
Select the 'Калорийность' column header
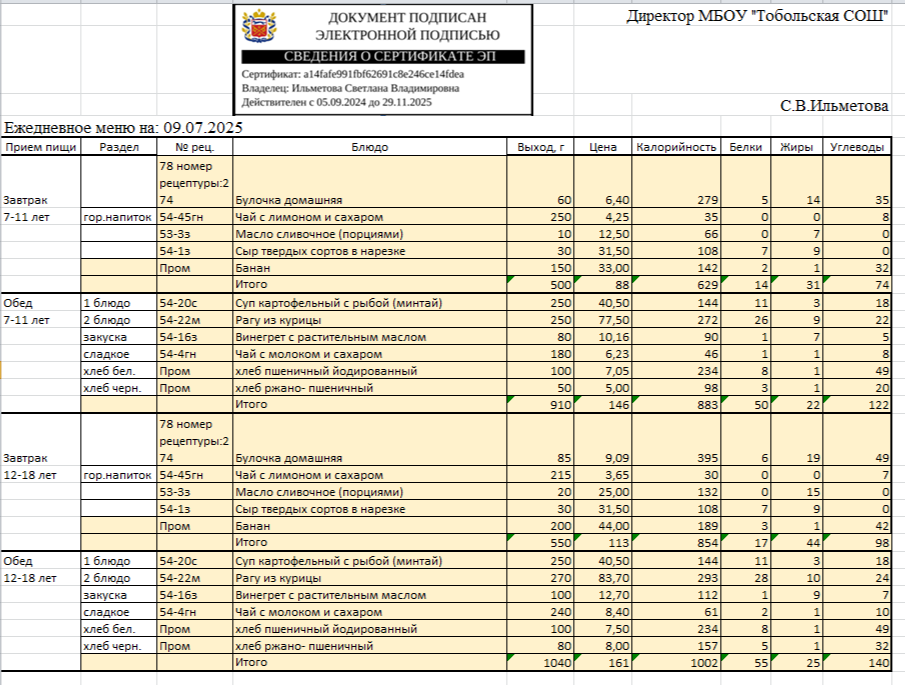(676, 147)
